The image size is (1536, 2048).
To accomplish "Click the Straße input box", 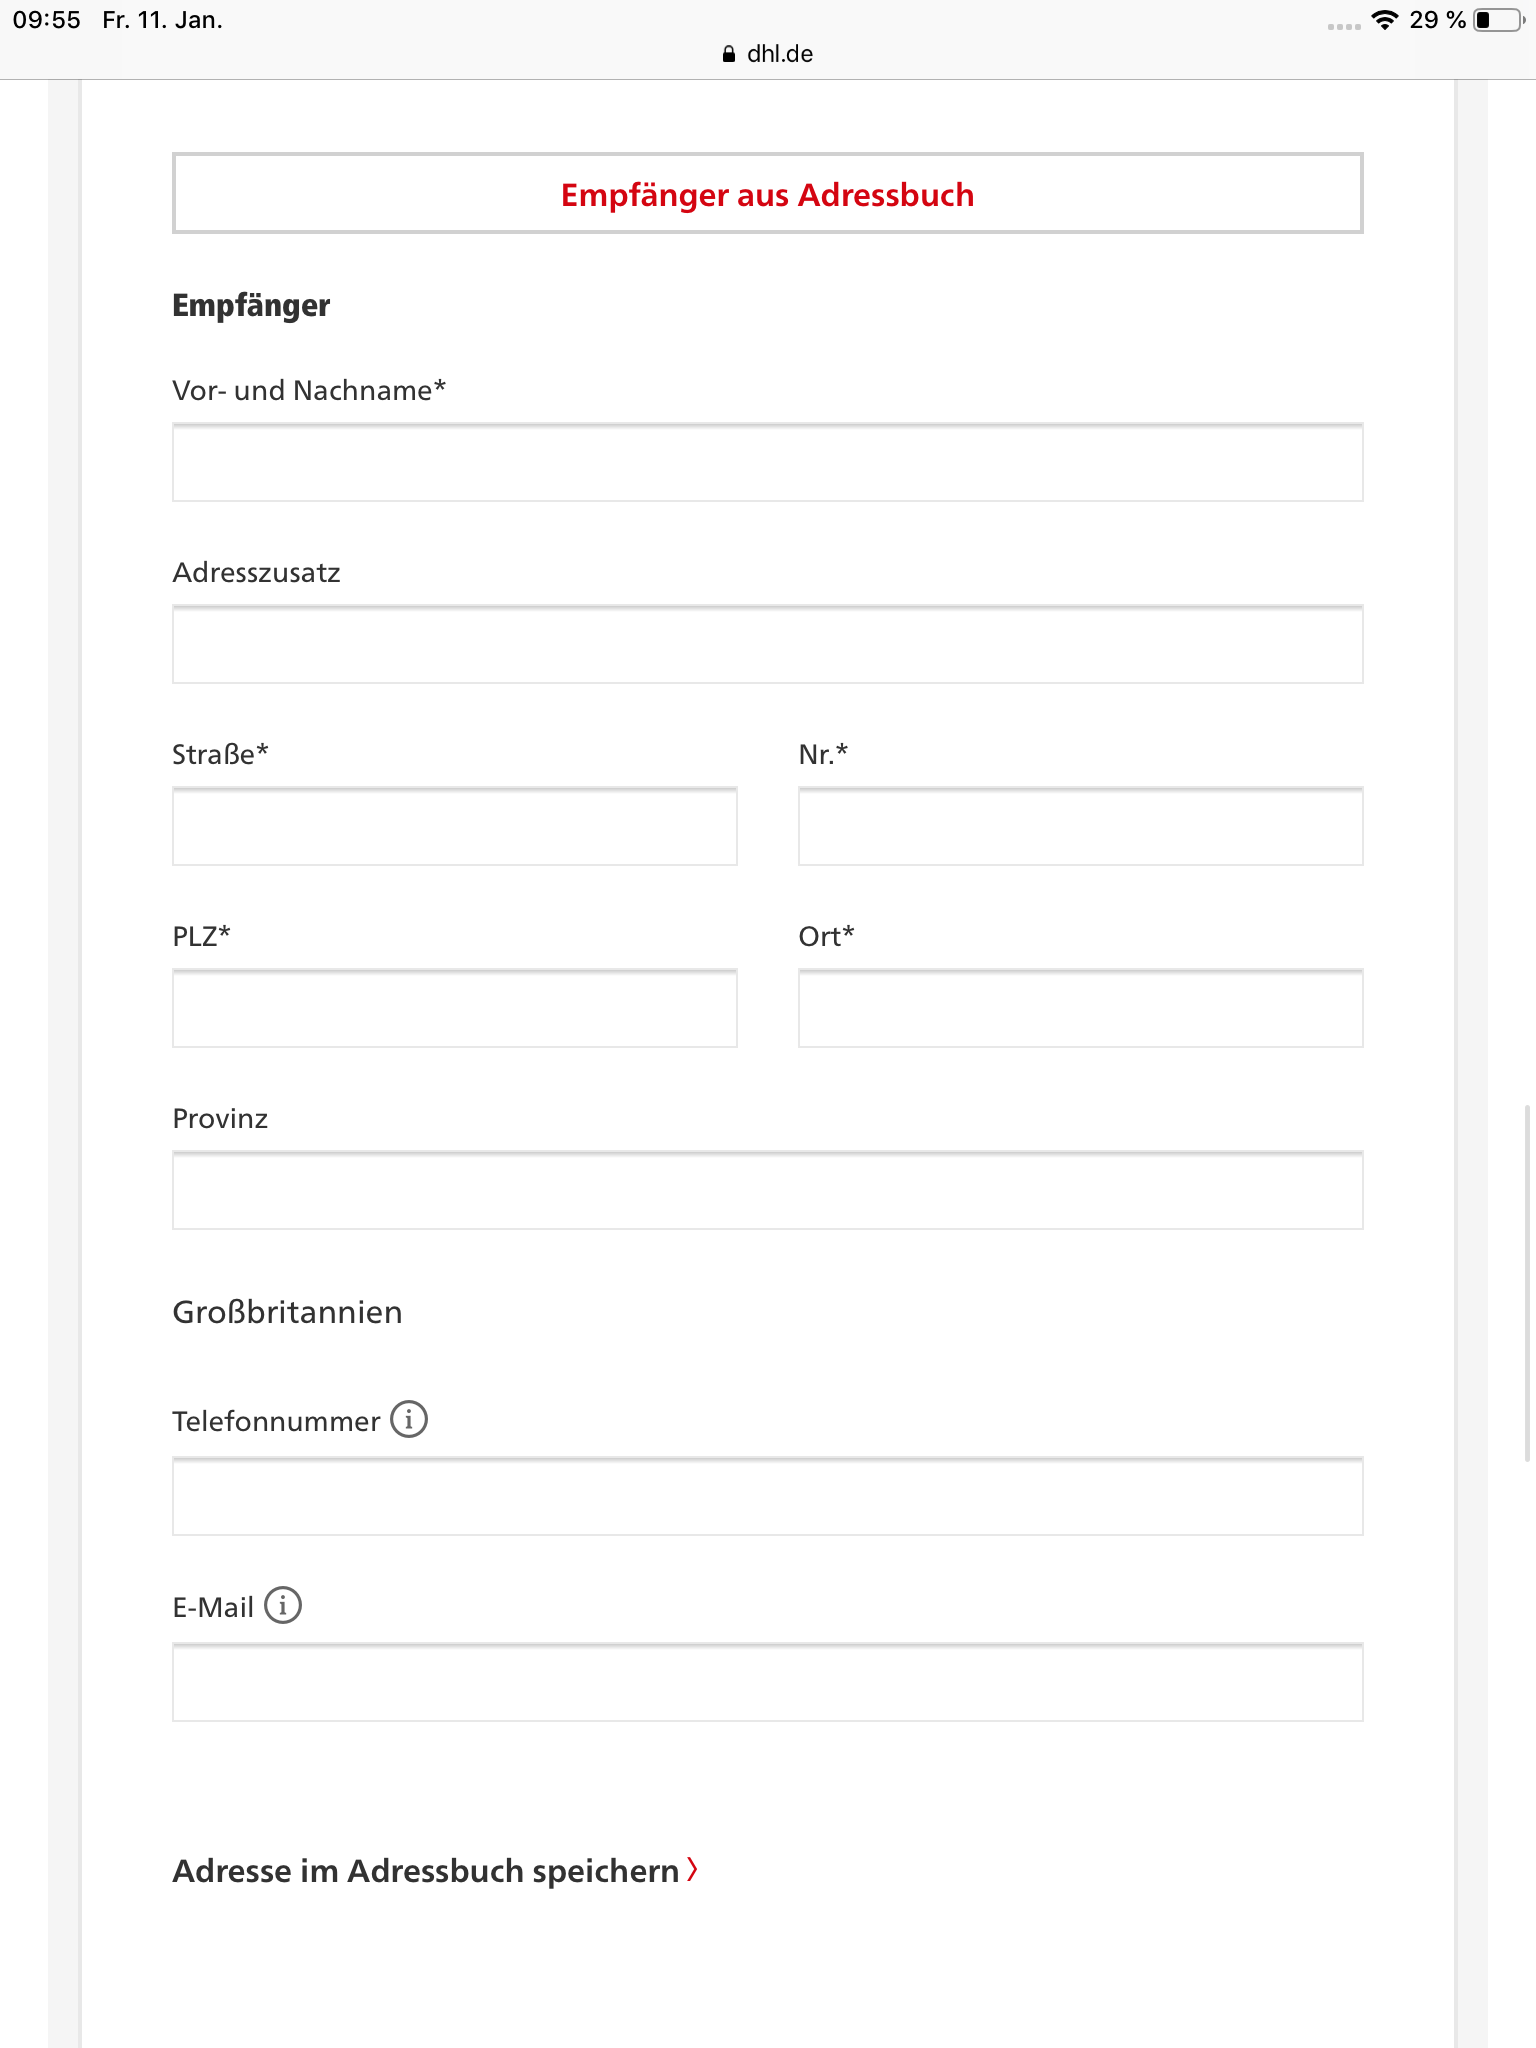I will point(454,827).
